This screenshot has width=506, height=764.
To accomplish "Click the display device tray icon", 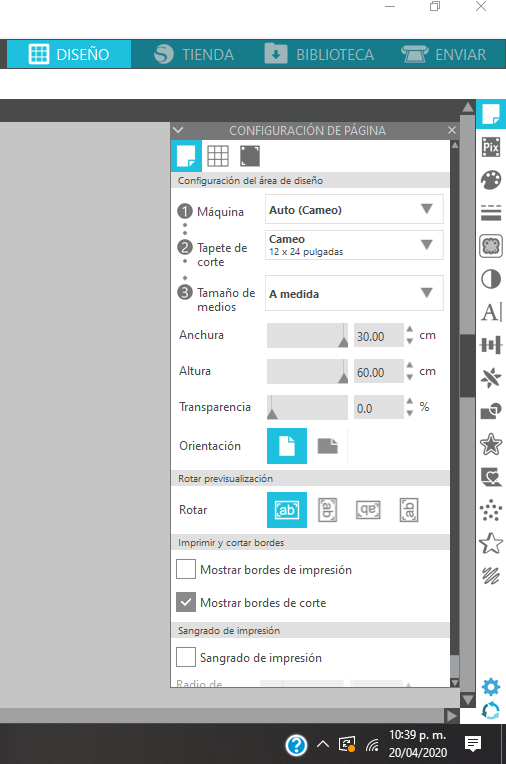I will 347,745.
